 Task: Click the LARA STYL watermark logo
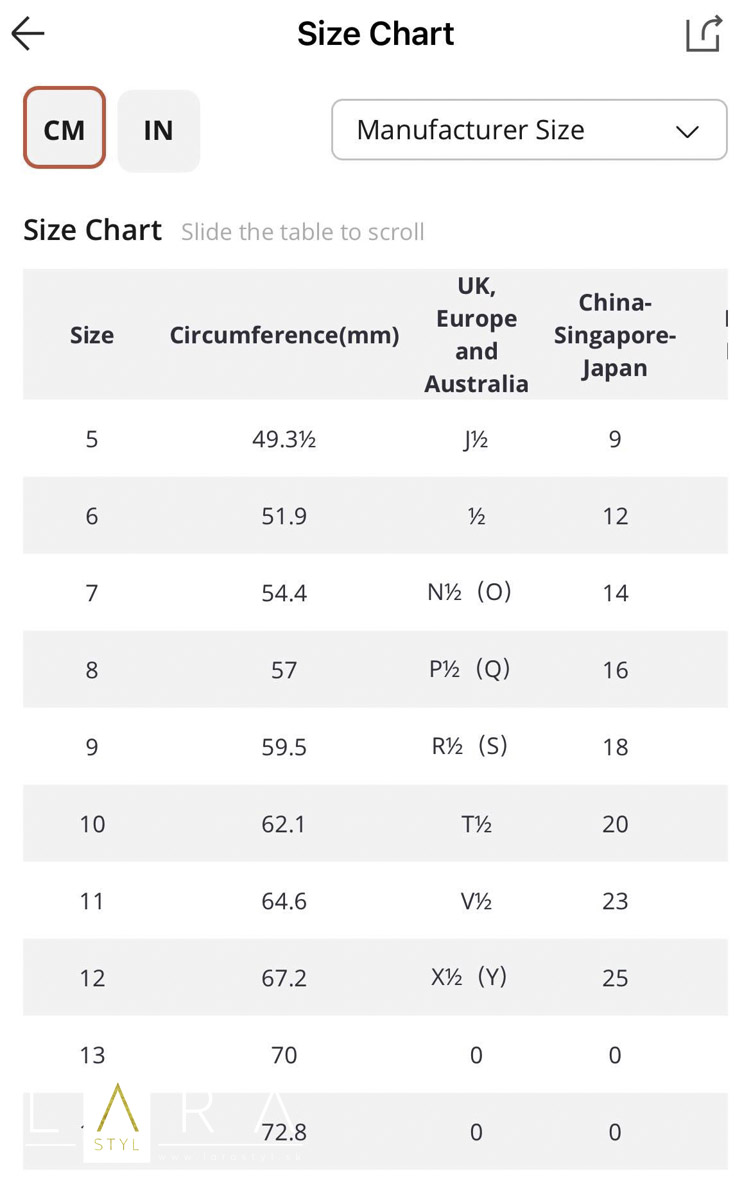point(118,1122)
